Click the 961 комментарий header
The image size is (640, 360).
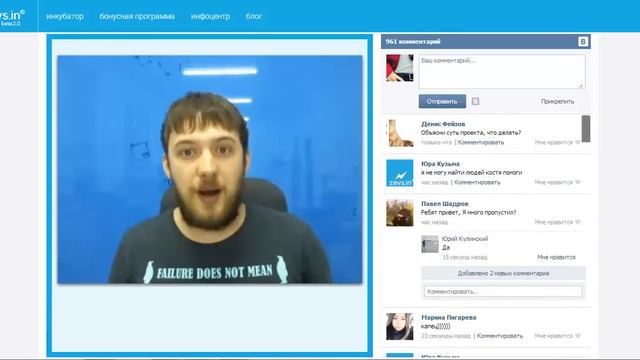click(413, 42)
